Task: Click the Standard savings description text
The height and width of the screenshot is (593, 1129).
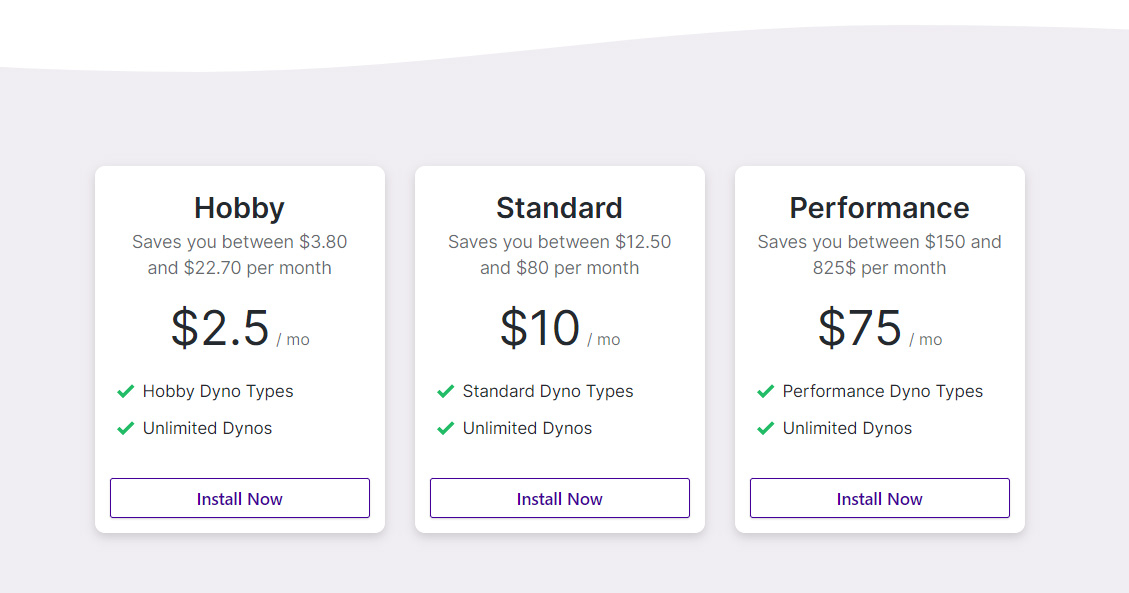Action: click(x=559, y=254)
